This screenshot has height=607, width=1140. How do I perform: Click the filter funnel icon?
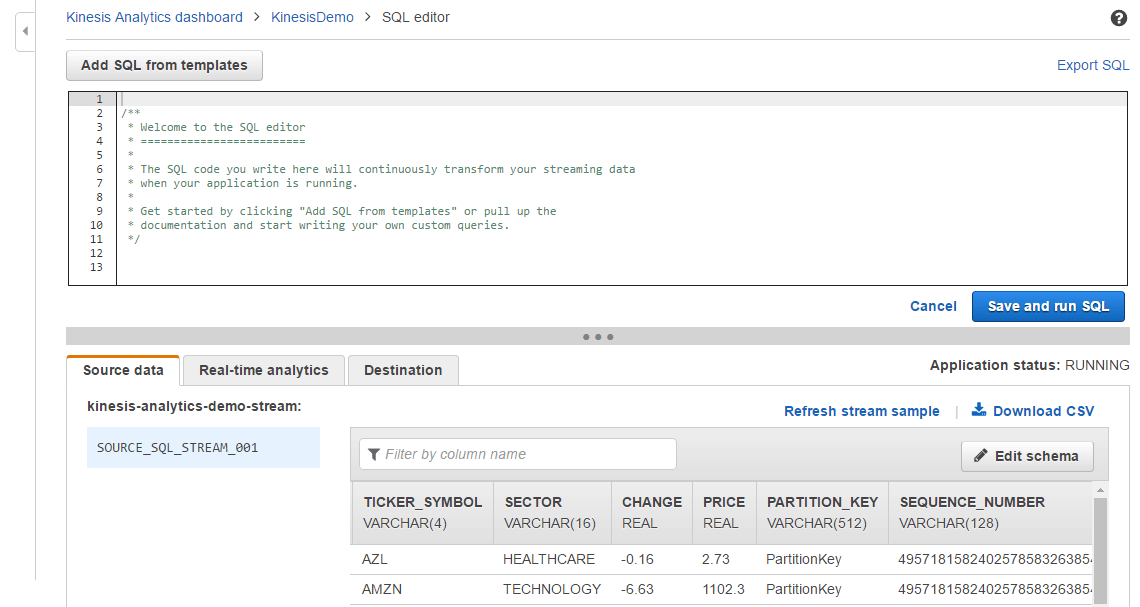click(x=374, y=454)
